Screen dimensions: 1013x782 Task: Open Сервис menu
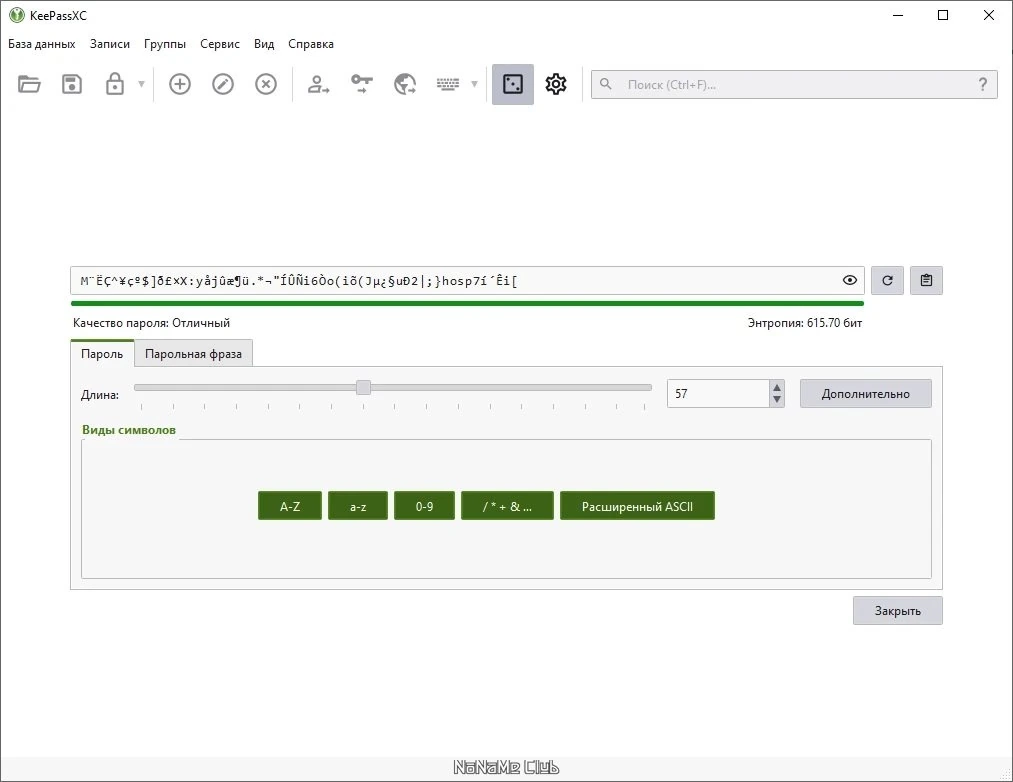click(220, 44)
